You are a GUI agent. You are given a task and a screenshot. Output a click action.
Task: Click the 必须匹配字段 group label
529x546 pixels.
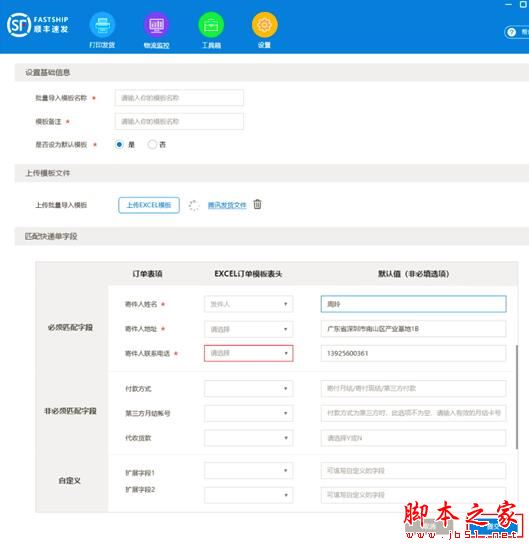[x=70, y=327]
